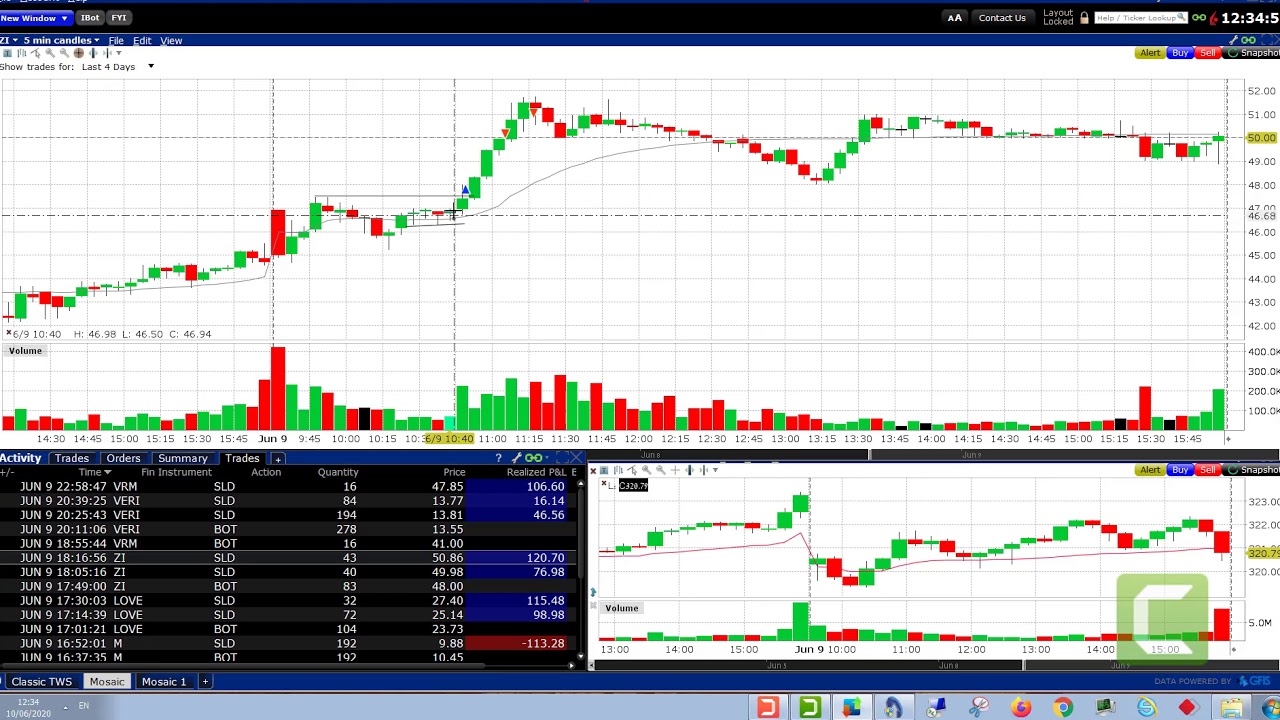
Task: Click the main chart Alert button
Action: 1150,53
